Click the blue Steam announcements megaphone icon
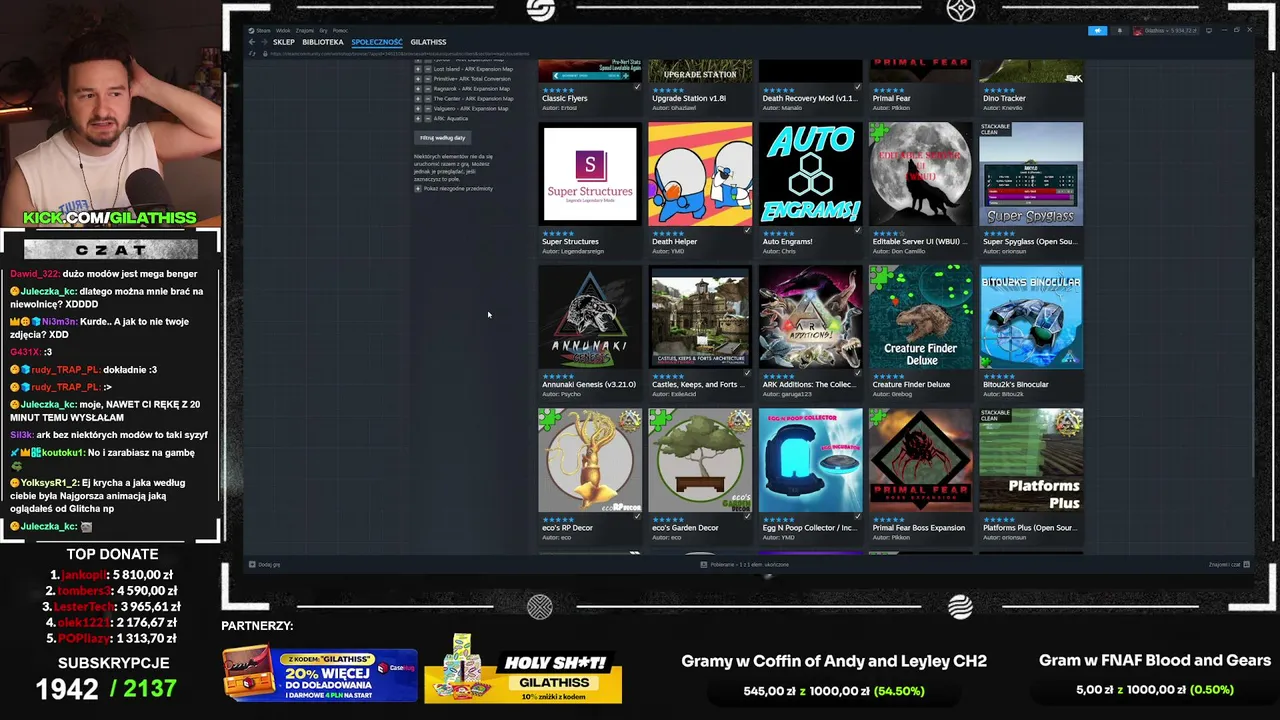Screen dimensions: 1280x720 tap(1097, 31)
